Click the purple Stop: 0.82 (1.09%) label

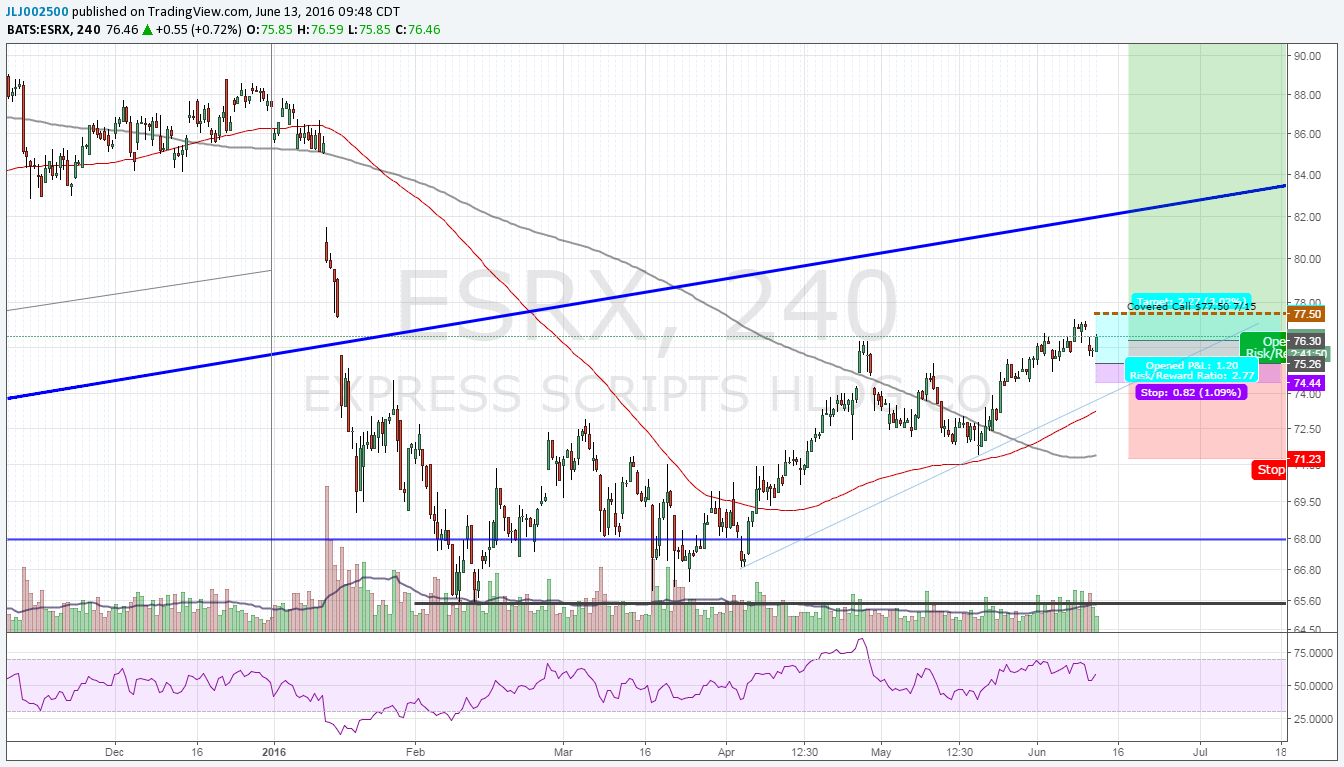1191,392
